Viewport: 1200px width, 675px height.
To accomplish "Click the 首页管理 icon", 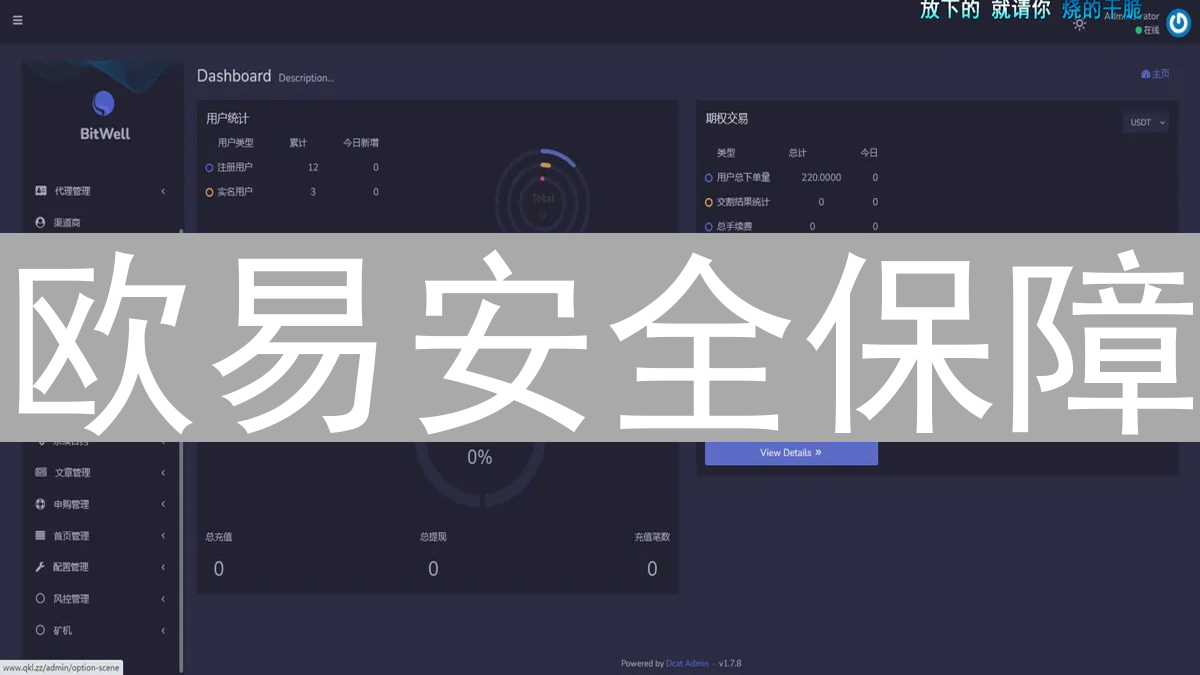I will [x=41, y=535].
